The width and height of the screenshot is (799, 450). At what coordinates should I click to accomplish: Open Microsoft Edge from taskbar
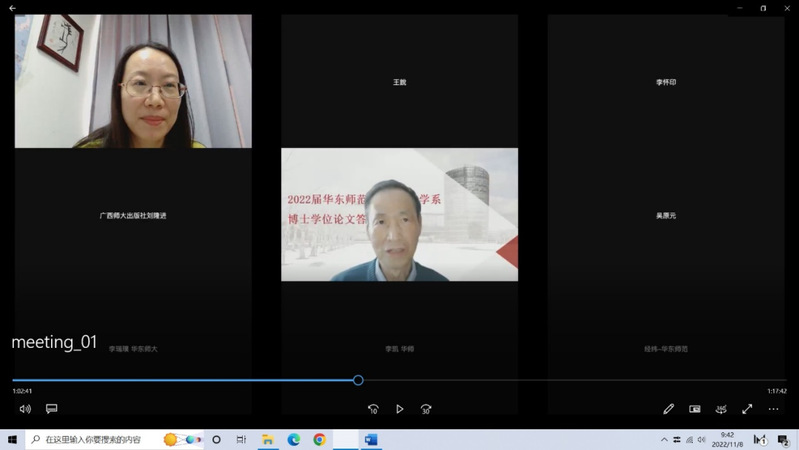(294, 440)
